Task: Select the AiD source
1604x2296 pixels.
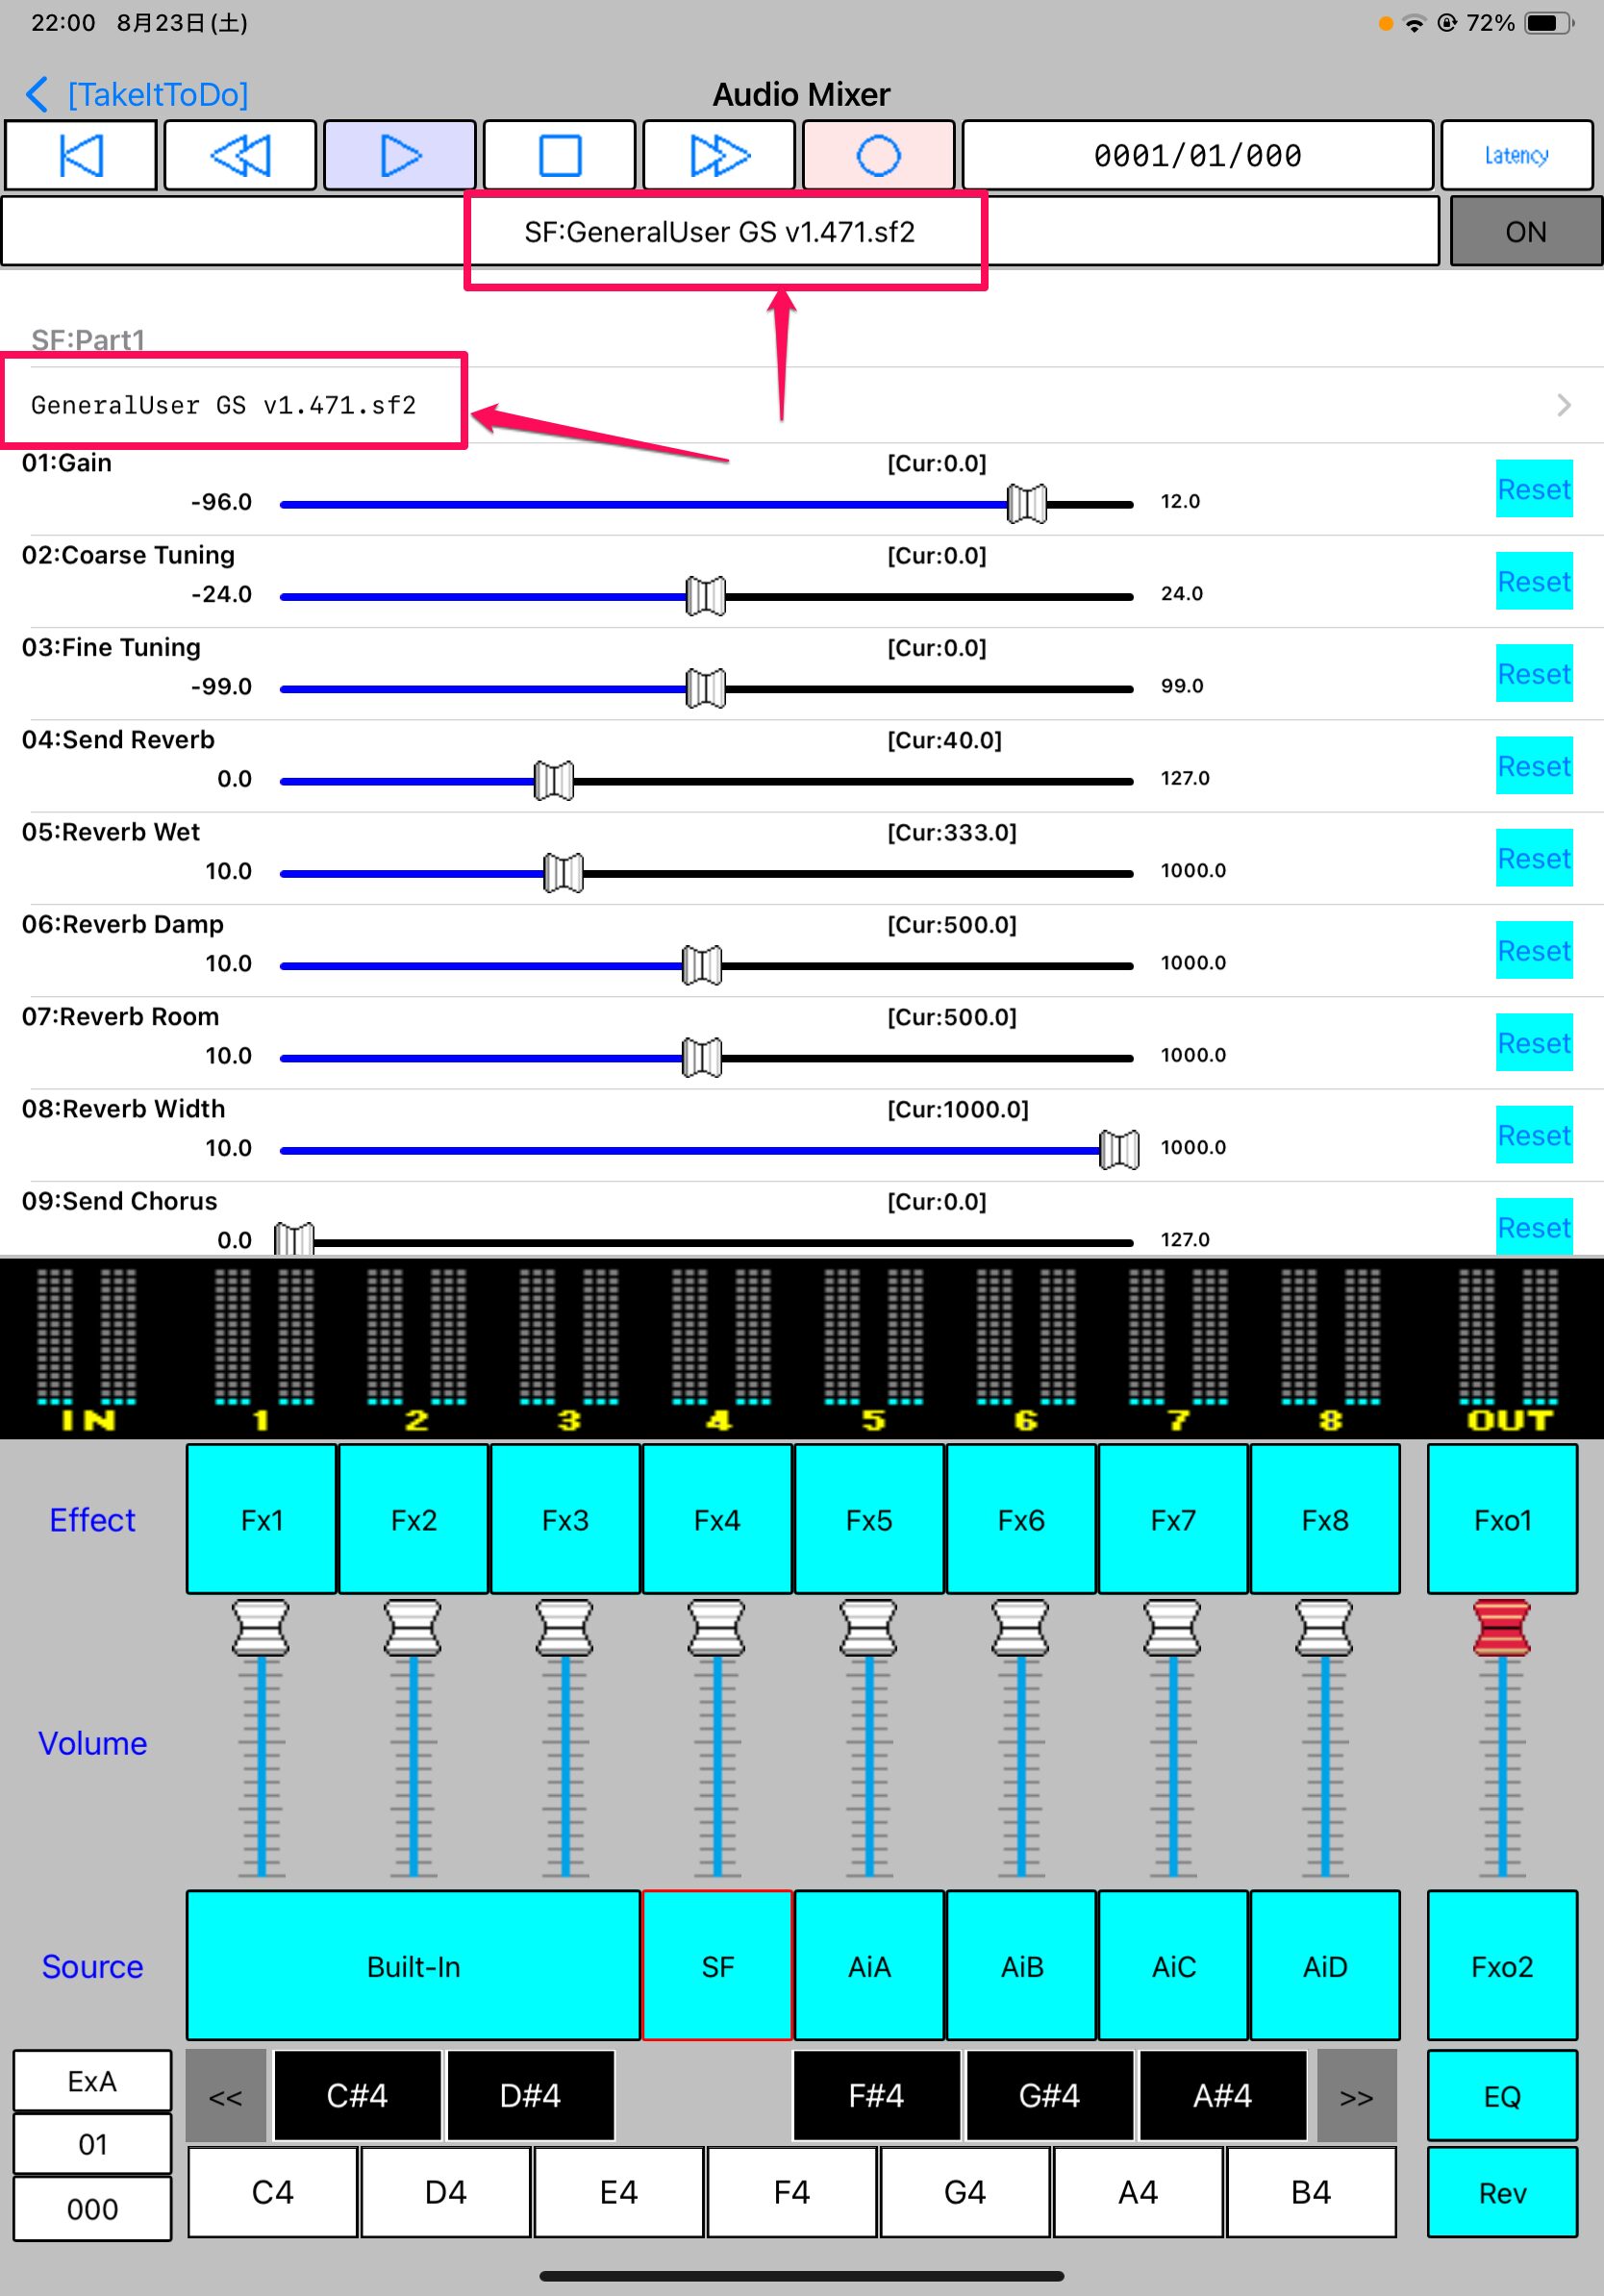Action: click(1325, 1966)
